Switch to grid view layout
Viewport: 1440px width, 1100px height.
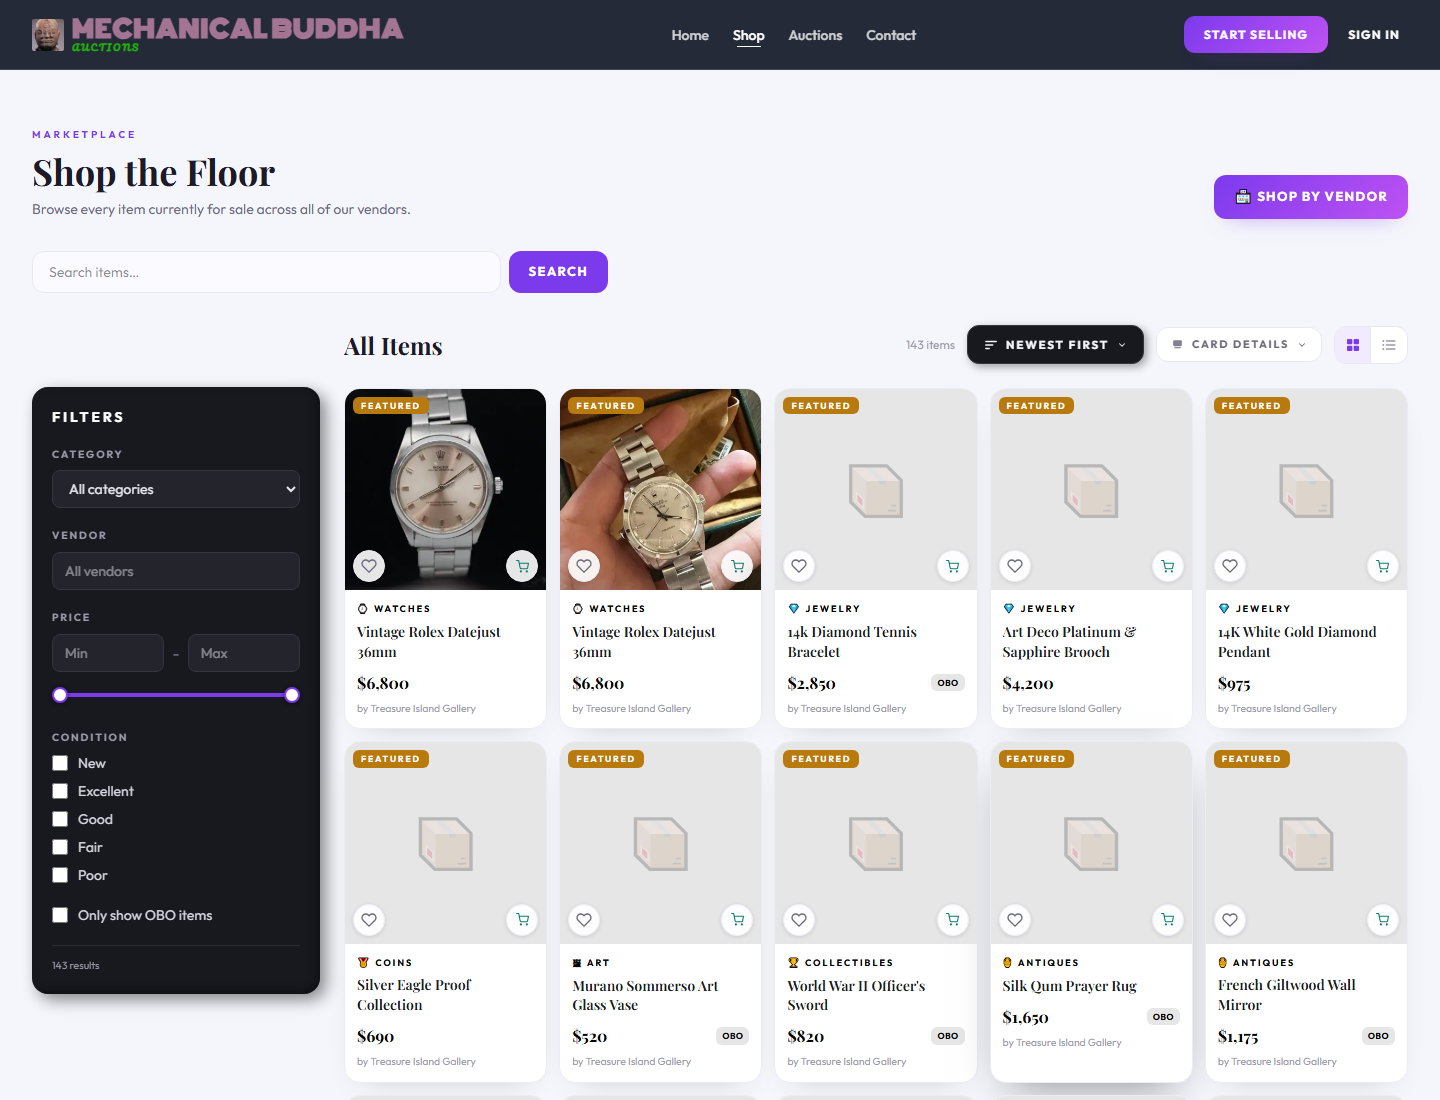pyautogui.click(x=1353, y=345)
